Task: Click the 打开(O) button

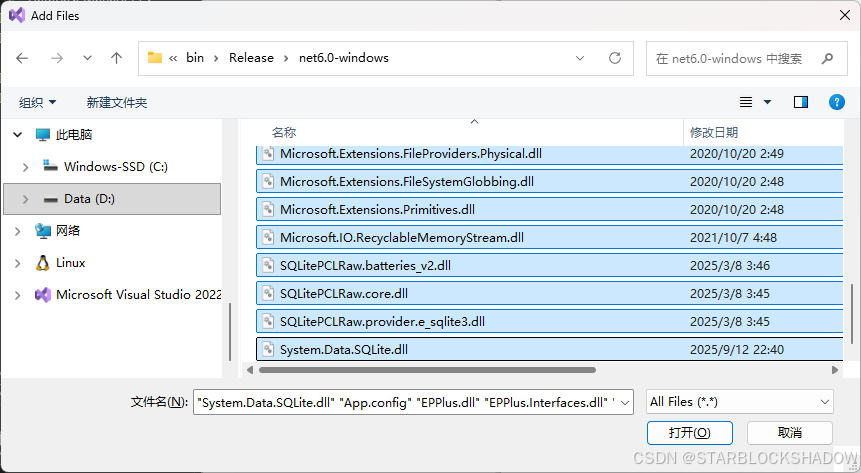Action: tap(690, 433)
